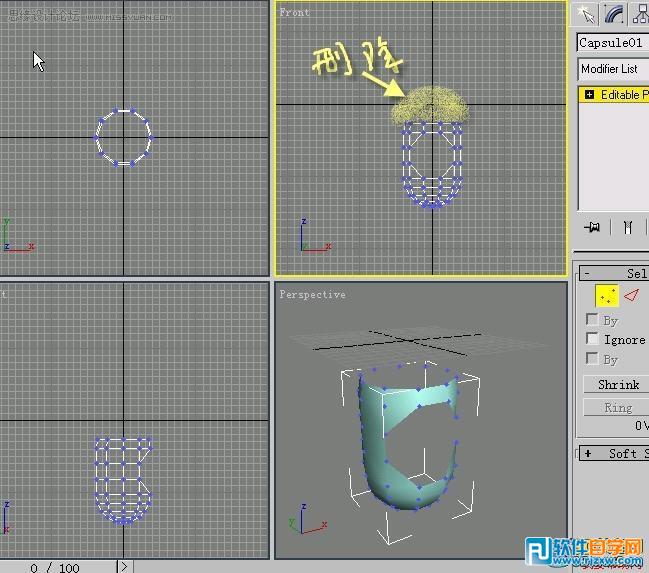Image resolution: width=649 pixels, height=573 pixels.
Task: Select the Editable Poly modifier row
Action: 614,95
